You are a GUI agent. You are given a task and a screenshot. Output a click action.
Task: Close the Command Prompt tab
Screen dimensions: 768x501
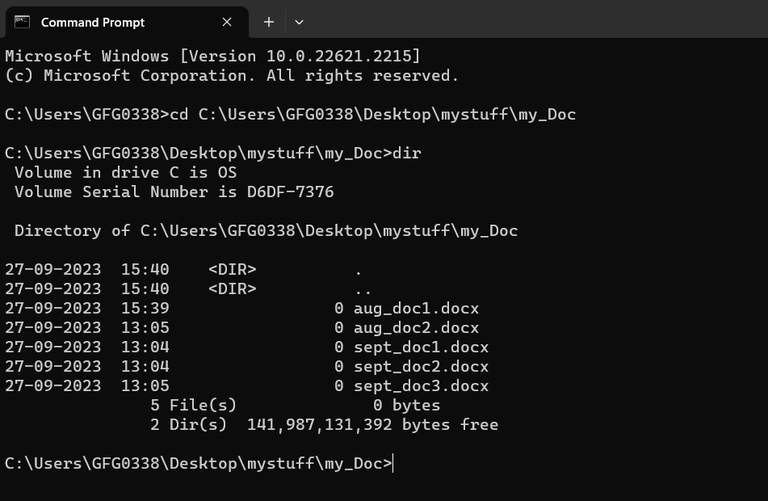[x=227, y=21]
